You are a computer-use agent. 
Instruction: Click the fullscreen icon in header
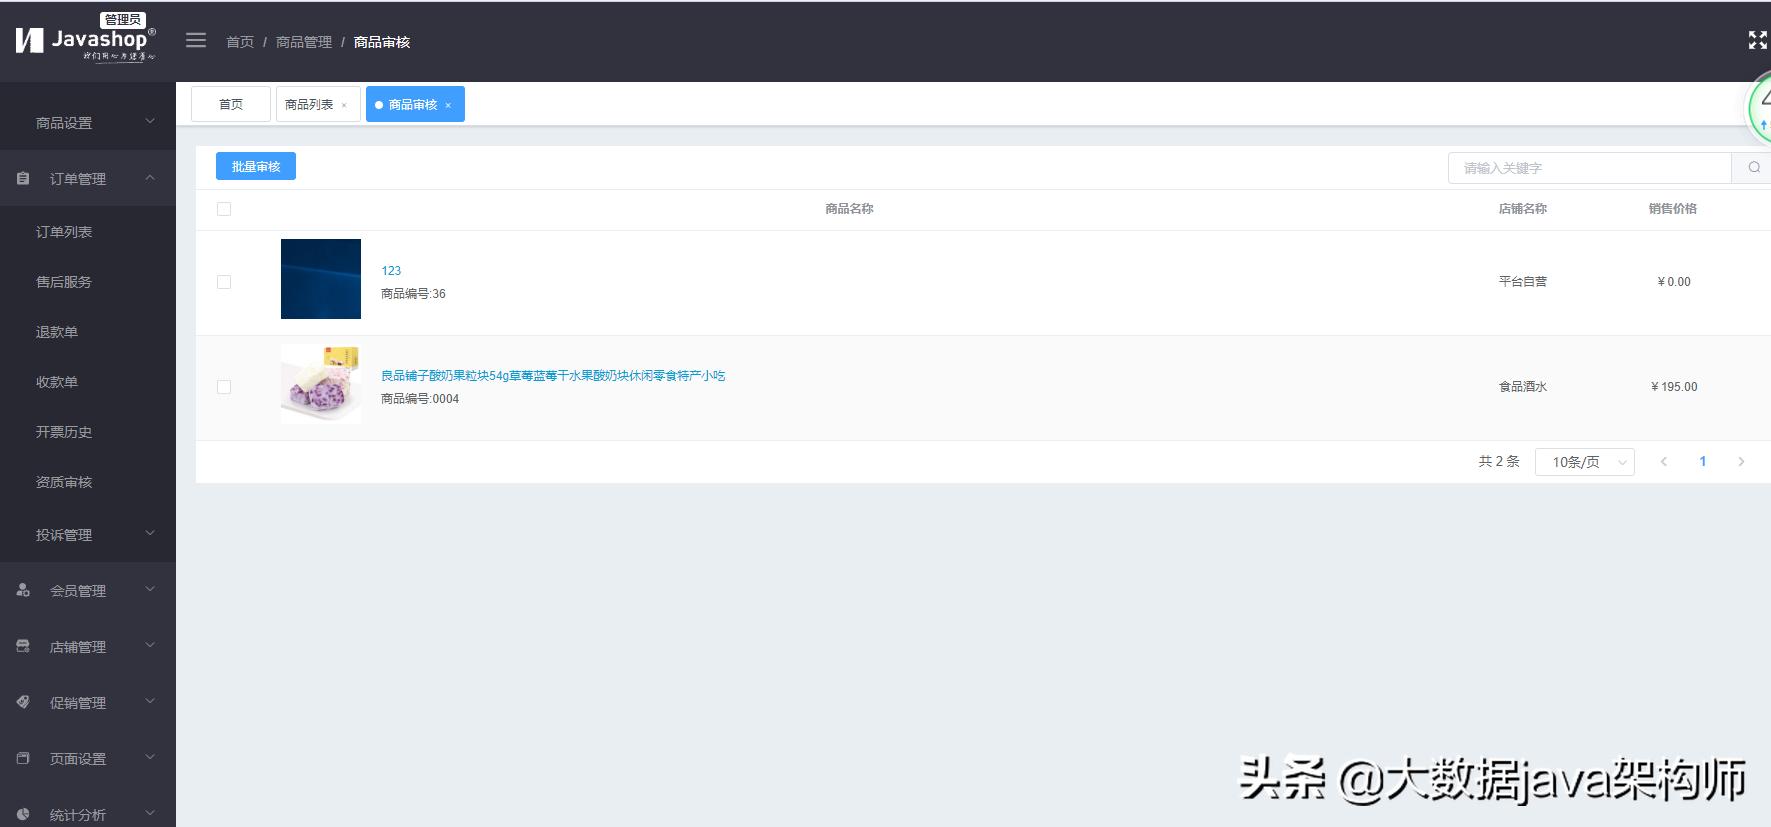coord(1757,40)
